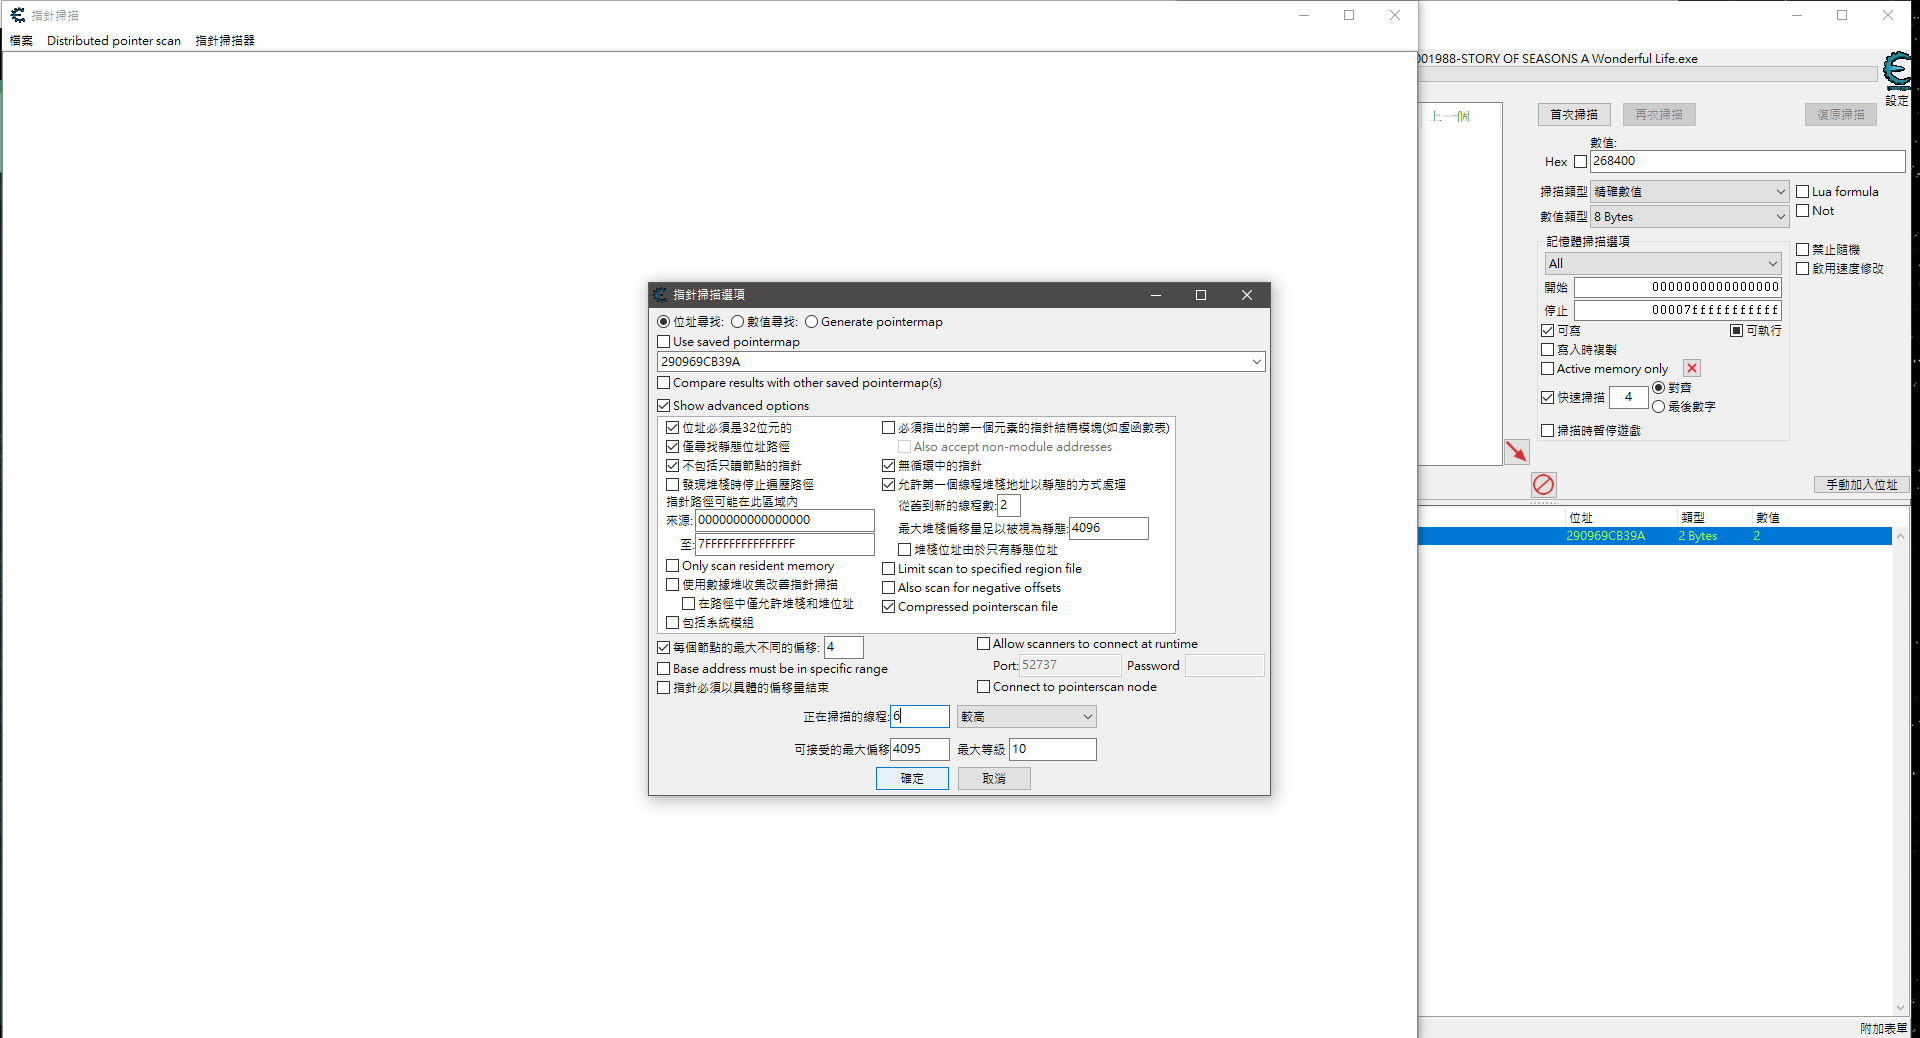
Task: Expand the address 290969CB39A dropdown
Action: tap(1256, 362)
